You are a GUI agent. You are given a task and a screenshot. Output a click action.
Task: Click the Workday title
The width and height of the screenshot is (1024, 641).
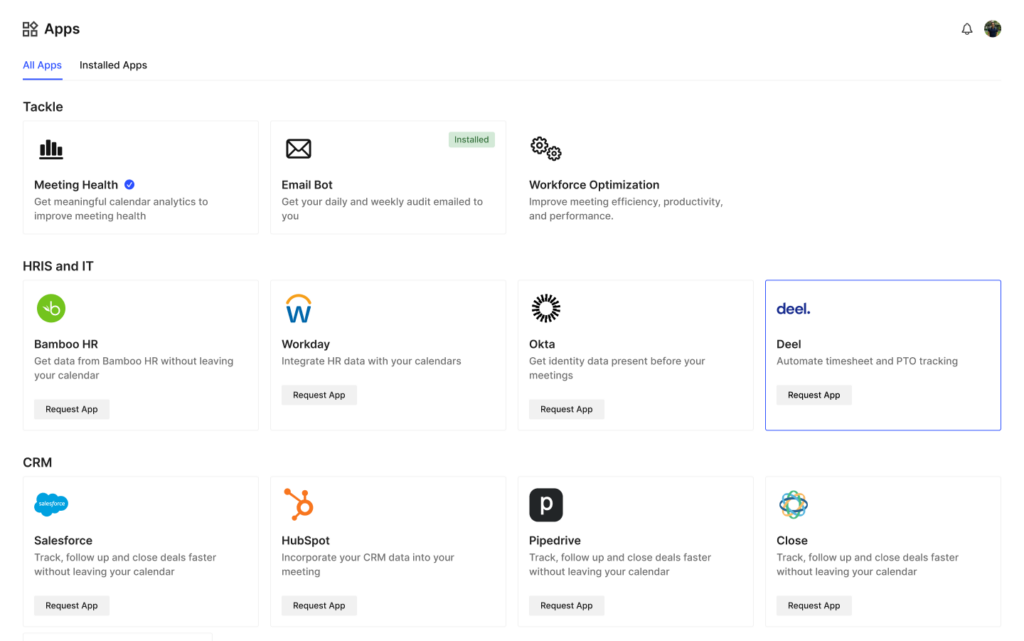click(x=306, y=344)
